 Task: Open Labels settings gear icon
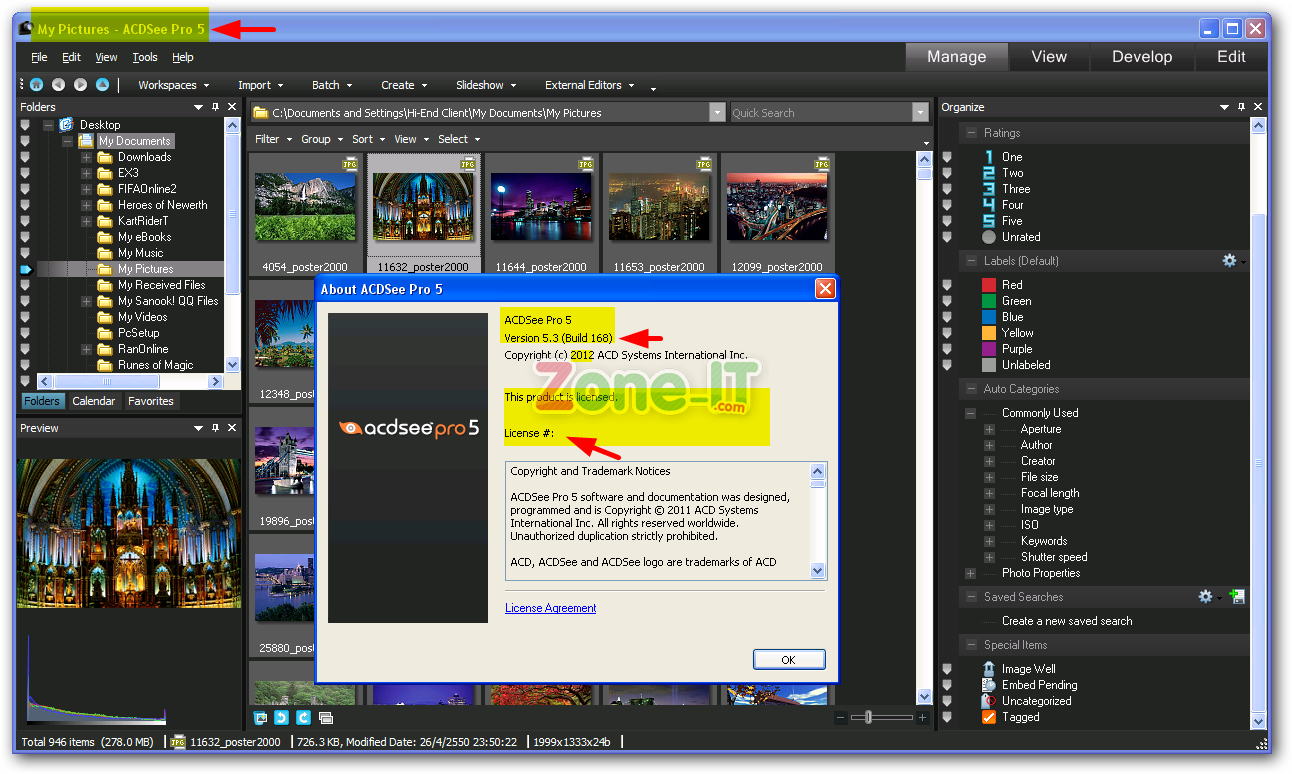(x=1229, y=261)
